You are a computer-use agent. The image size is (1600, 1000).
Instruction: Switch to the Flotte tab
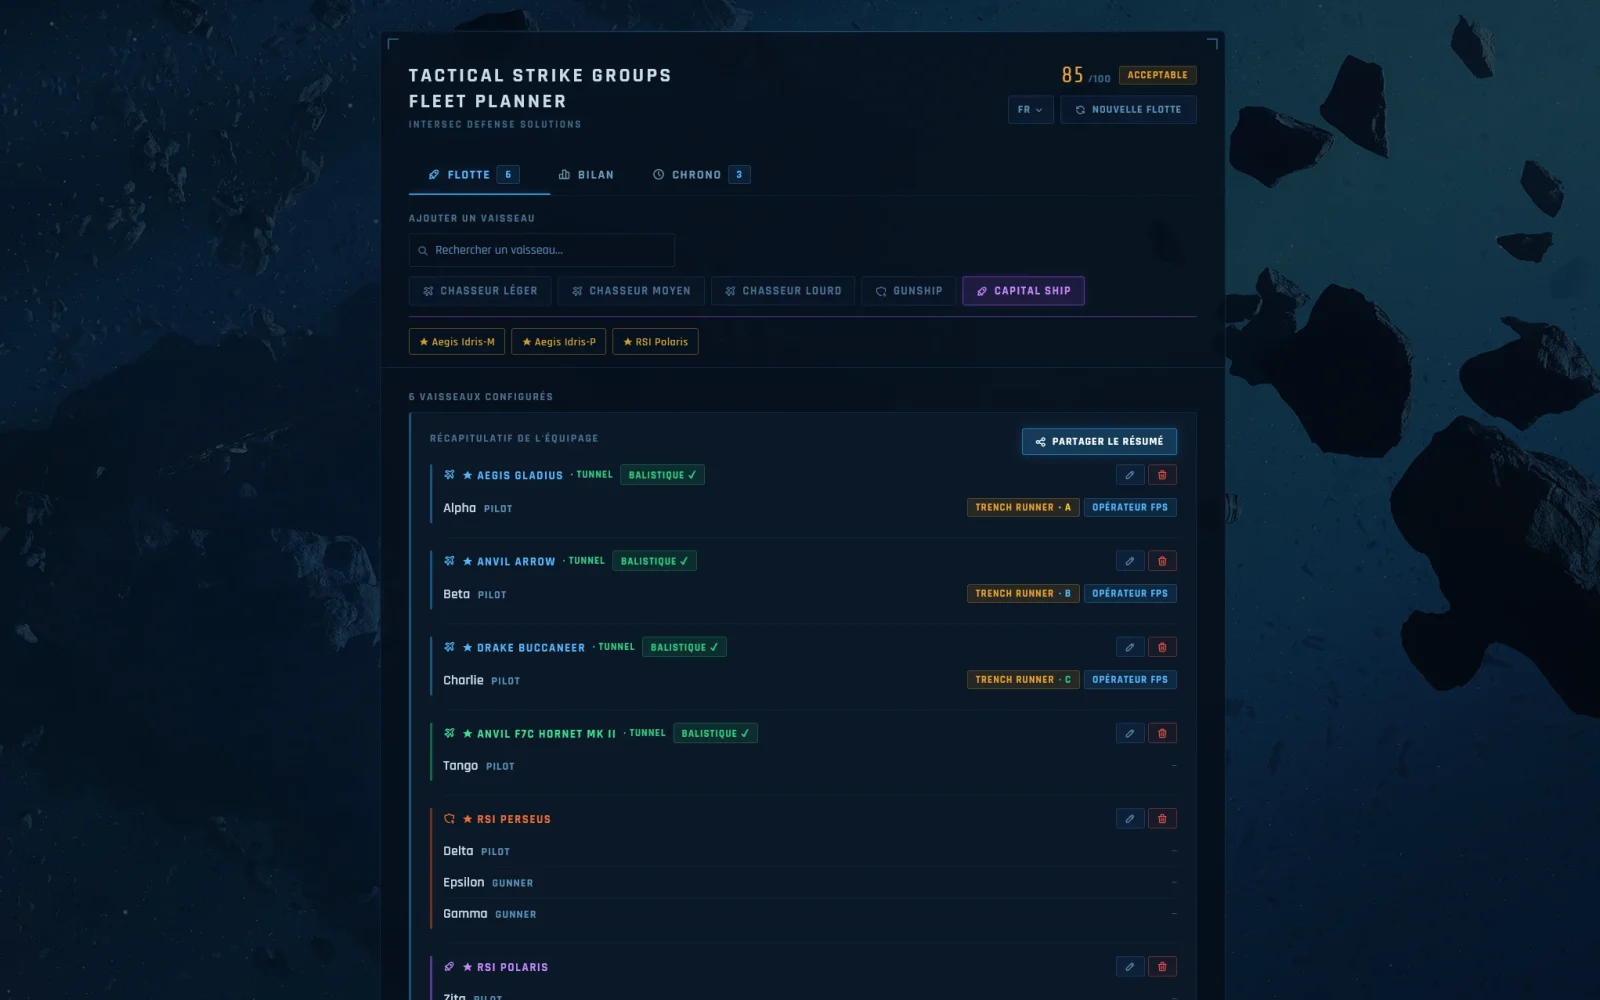coord(479,174)
